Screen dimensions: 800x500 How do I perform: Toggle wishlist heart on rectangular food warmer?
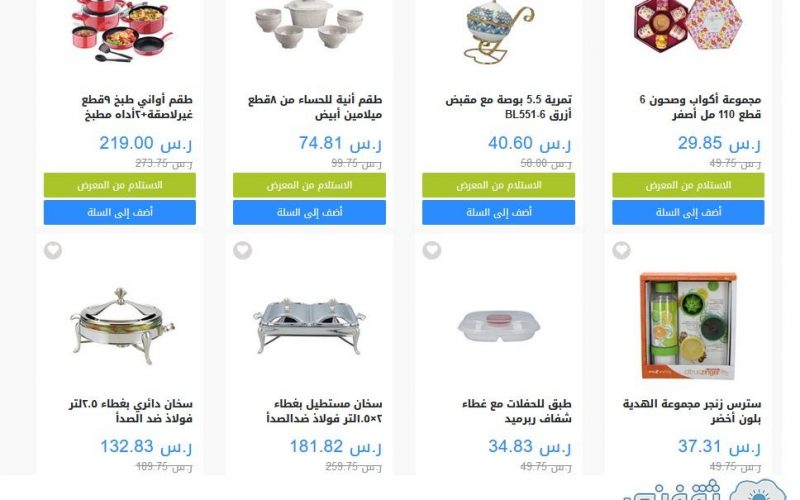click(x=242, y=250)
